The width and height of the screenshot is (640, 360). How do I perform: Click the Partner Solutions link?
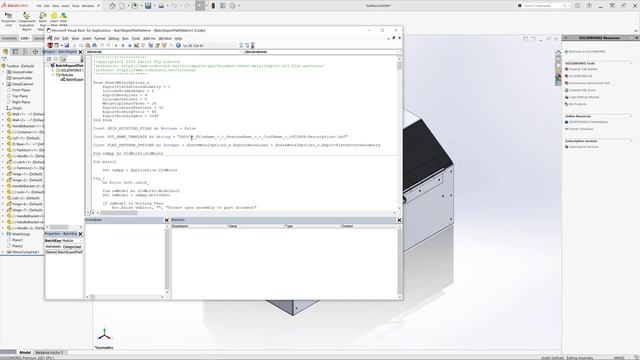[x=581, y=129]
